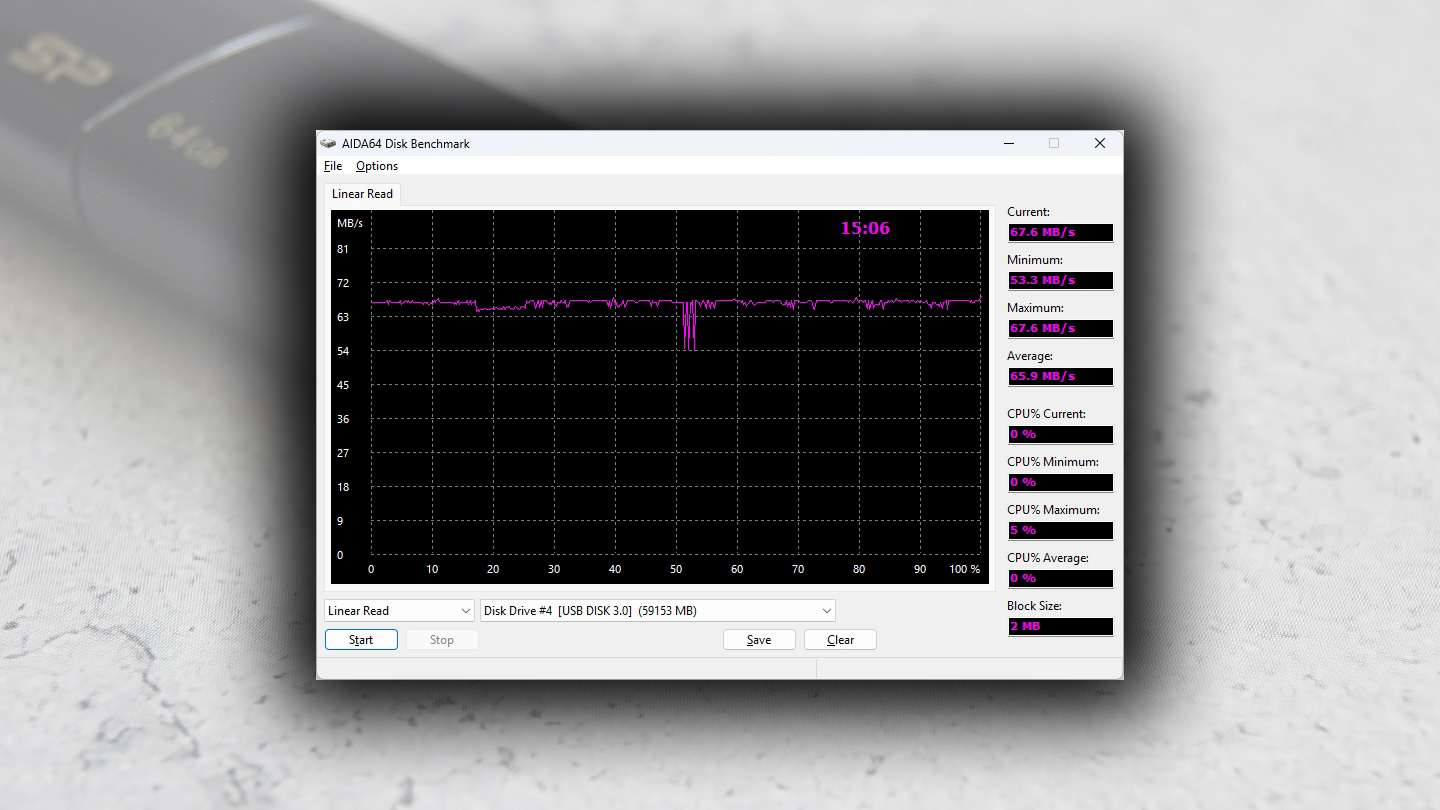Click the Stop button
This screenshot has height=810, width=1440.
pos(442,640)
